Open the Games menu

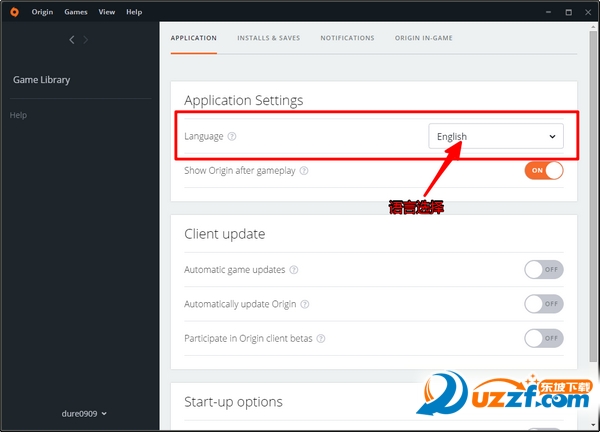[x=76, y=12]
